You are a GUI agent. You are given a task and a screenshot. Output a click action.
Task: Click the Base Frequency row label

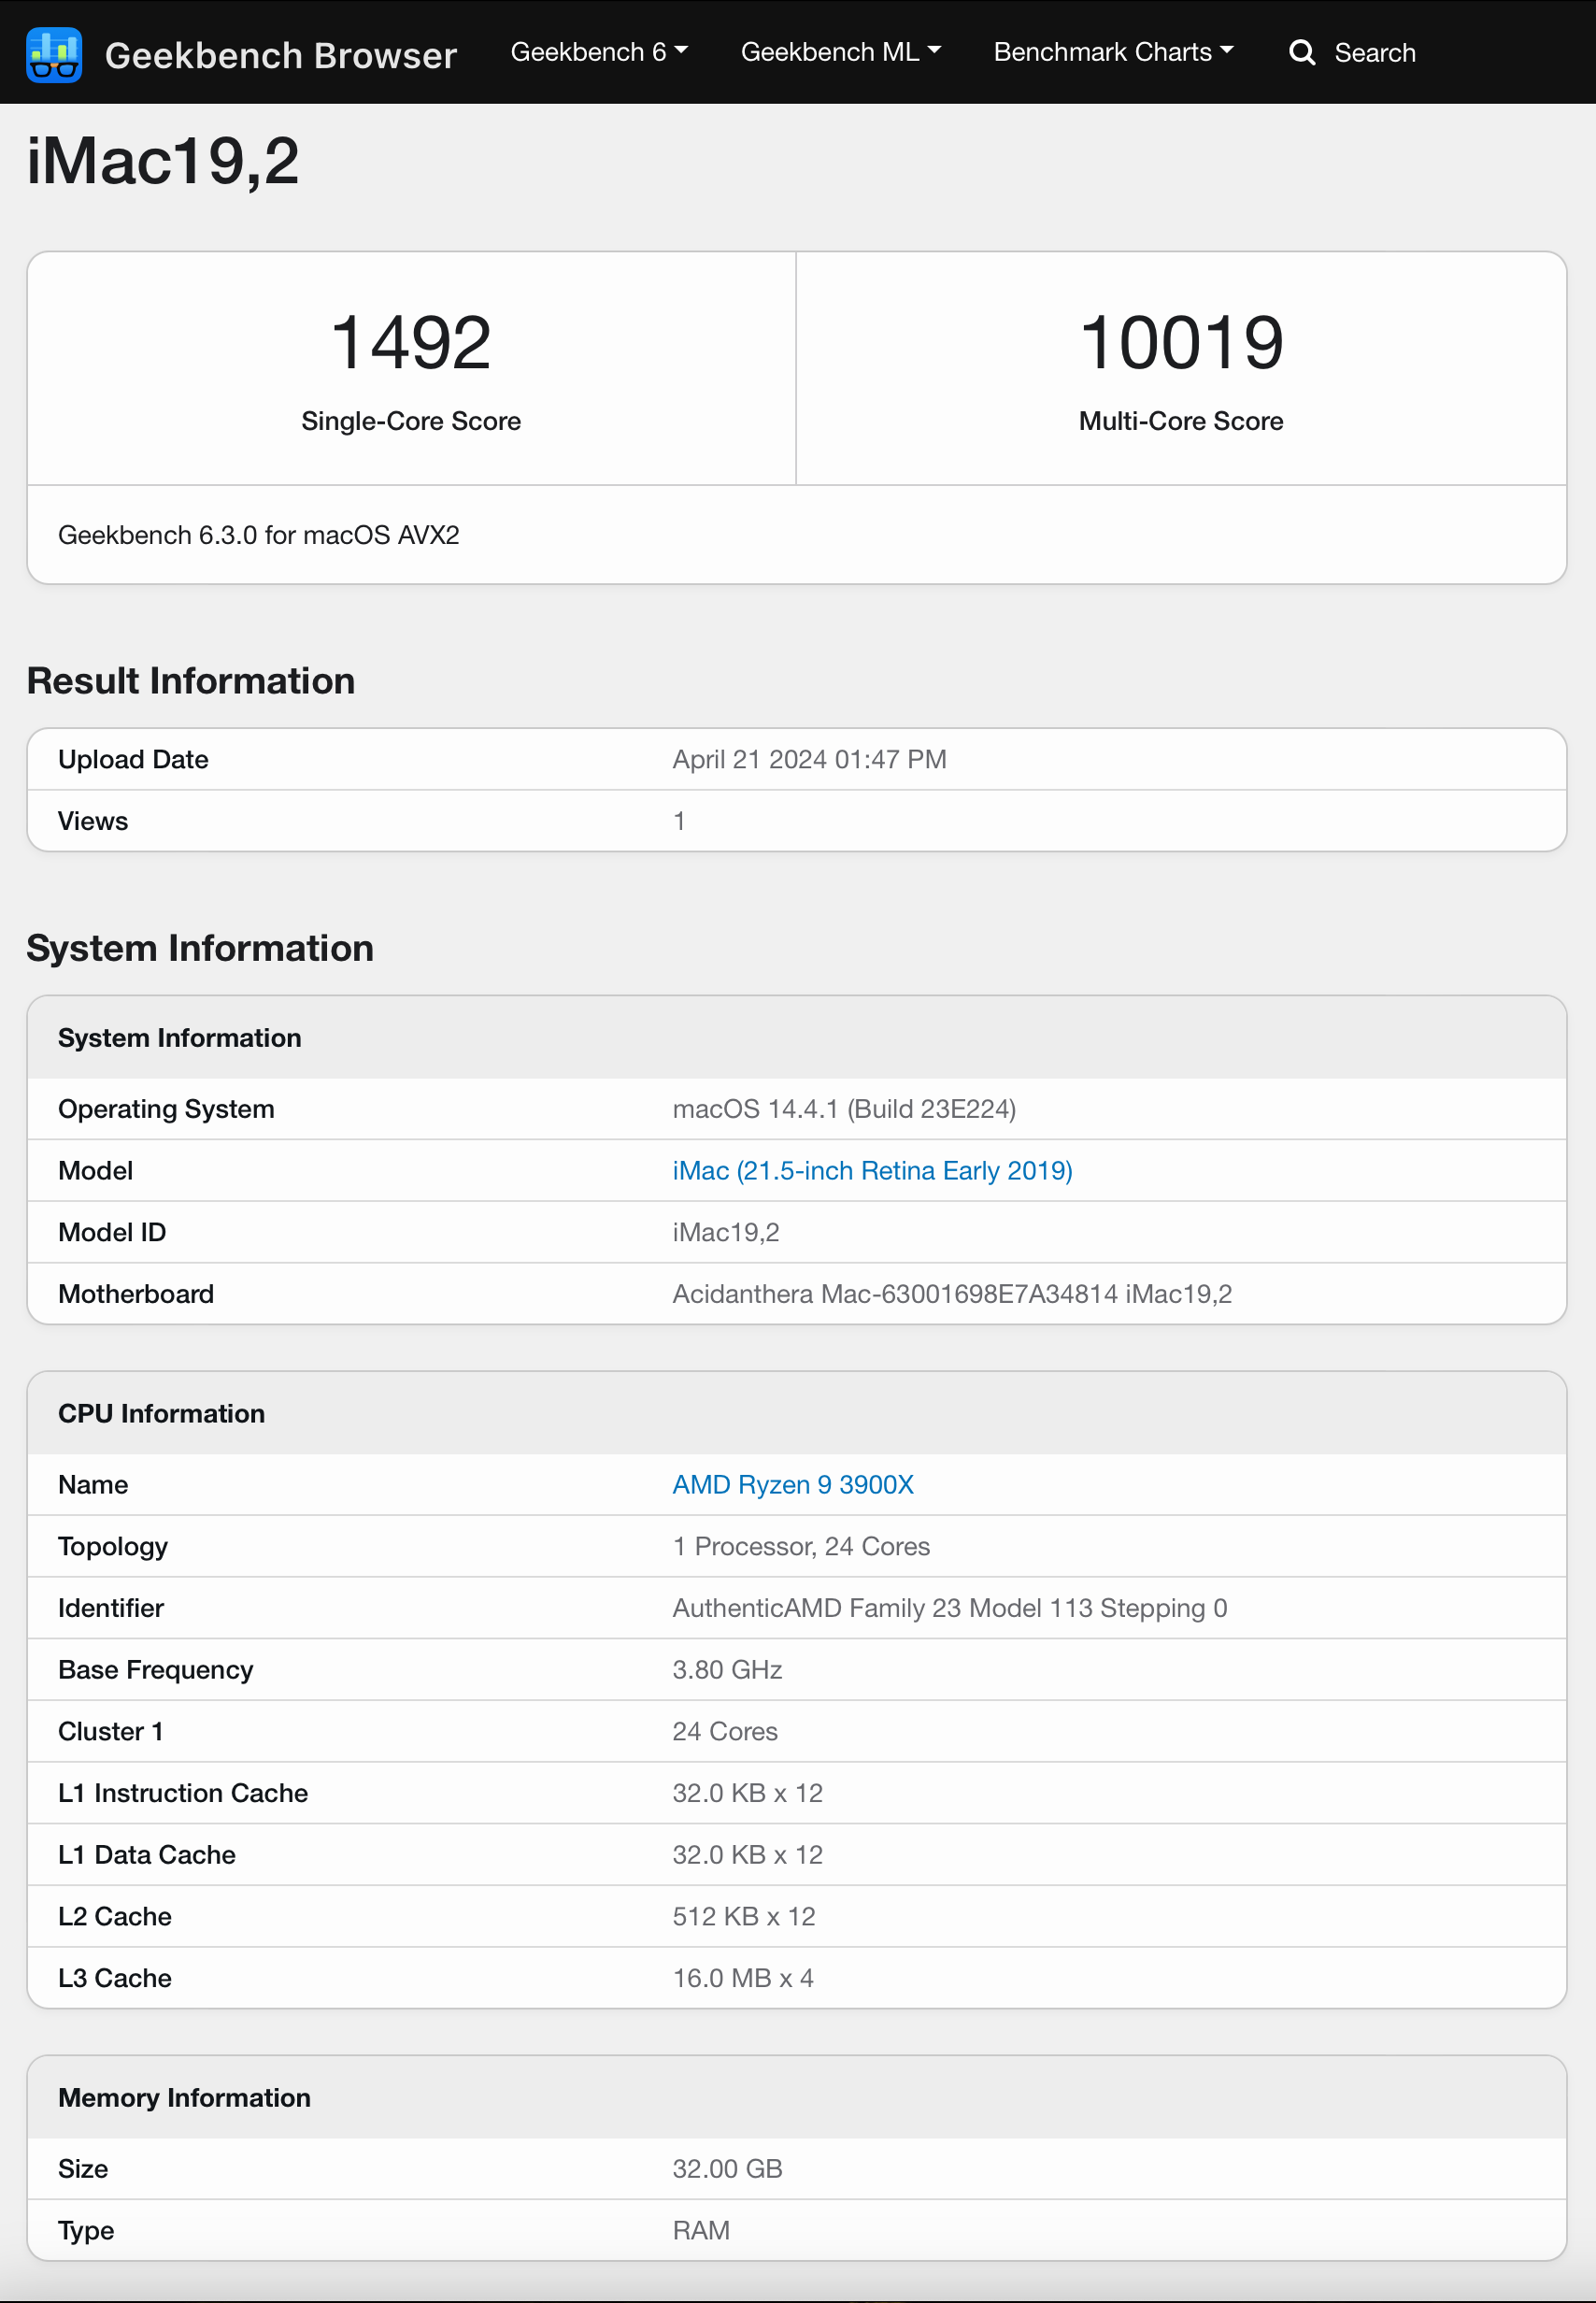click(x=156, y=1669)
